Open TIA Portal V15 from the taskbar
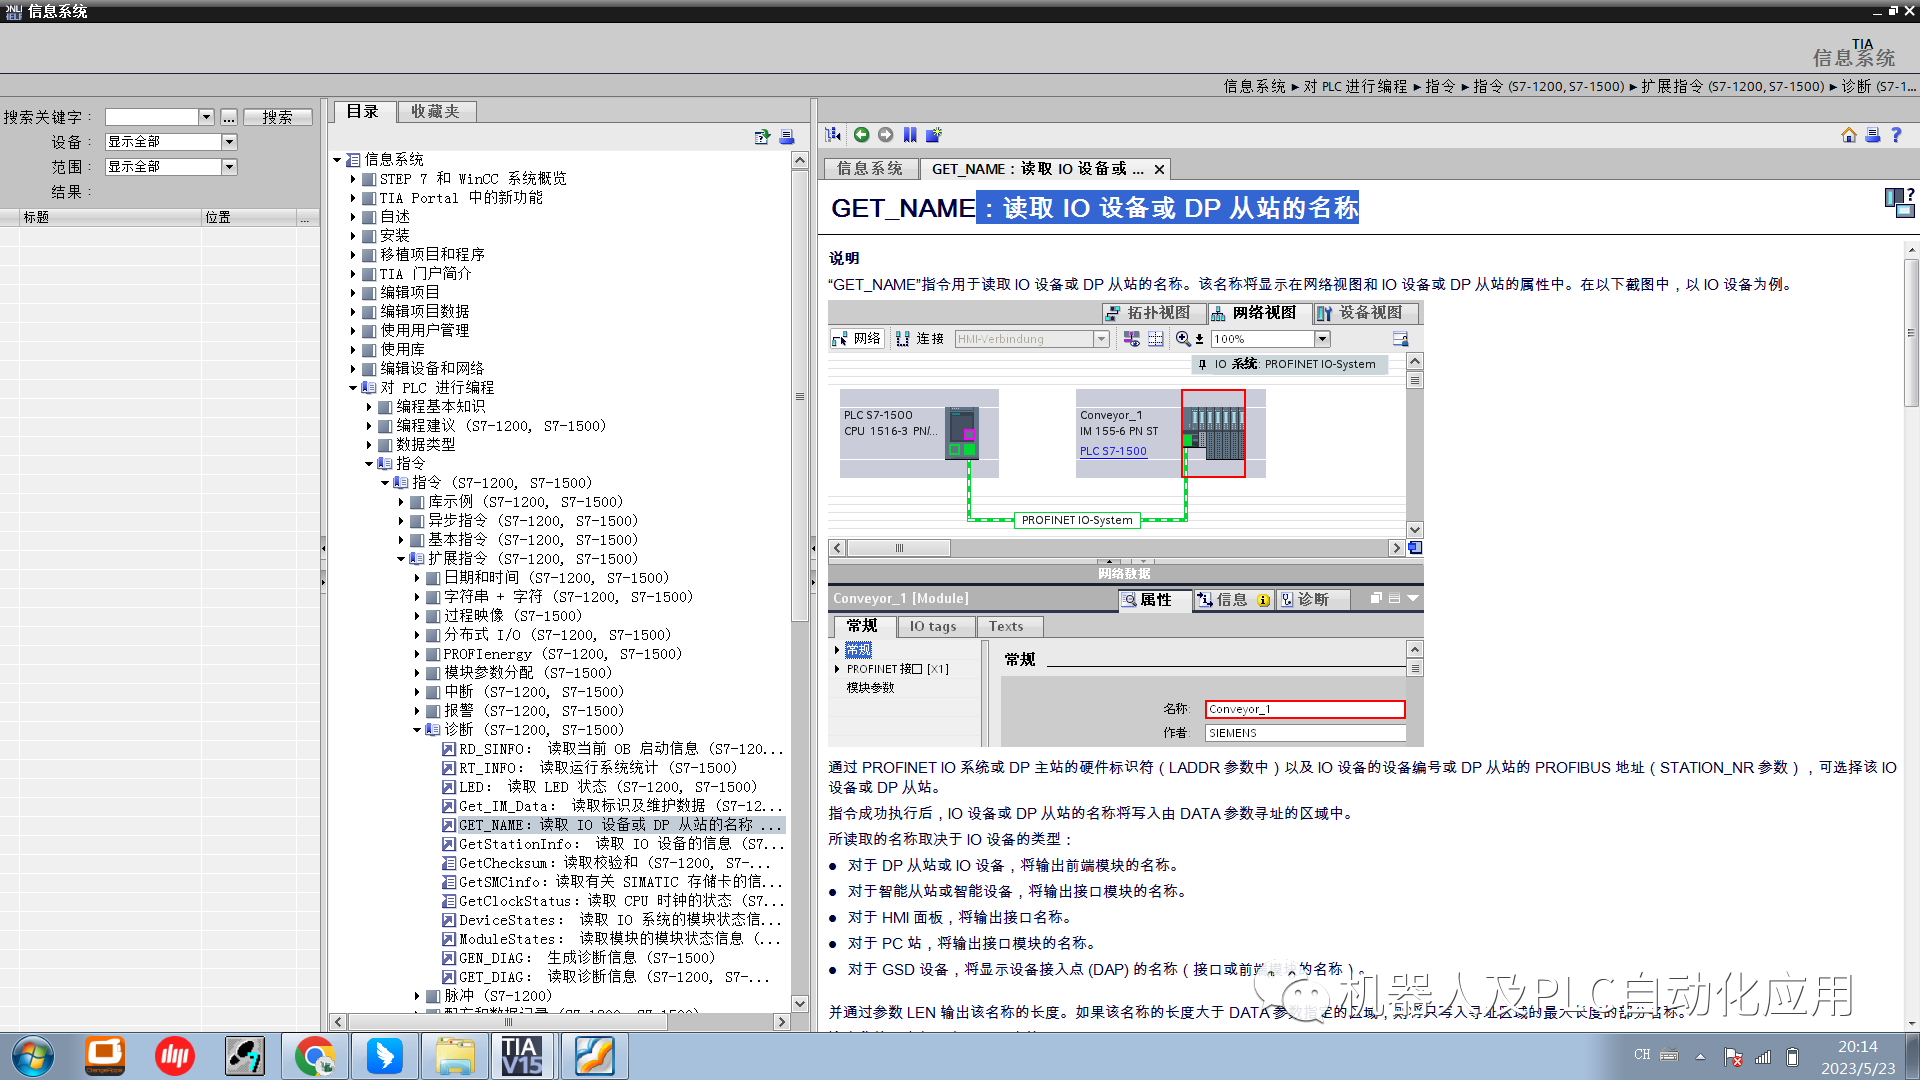The width and height of the screenshot is (1920, 1080). coord(524,1055)
